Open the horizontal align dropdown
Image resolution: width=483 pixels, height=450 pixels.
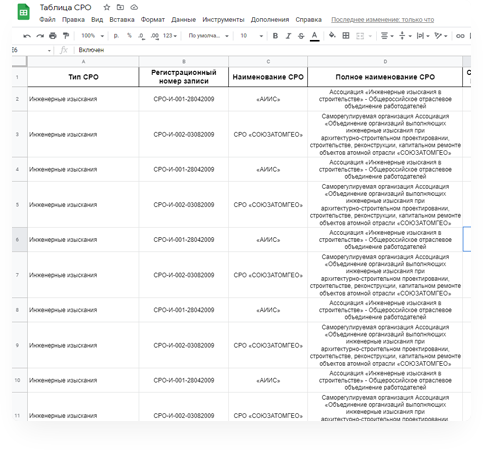click(387, 36)
